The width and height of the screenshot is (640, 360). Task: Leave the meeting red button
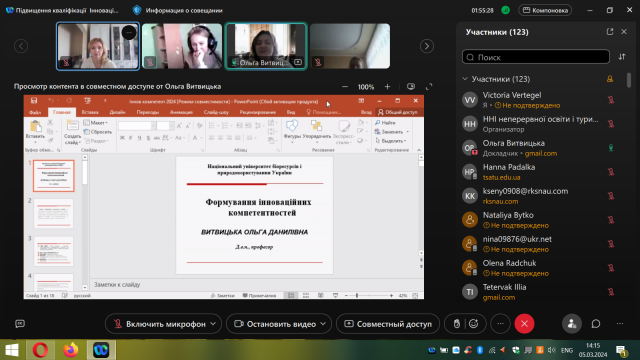(x=524, y=324)
